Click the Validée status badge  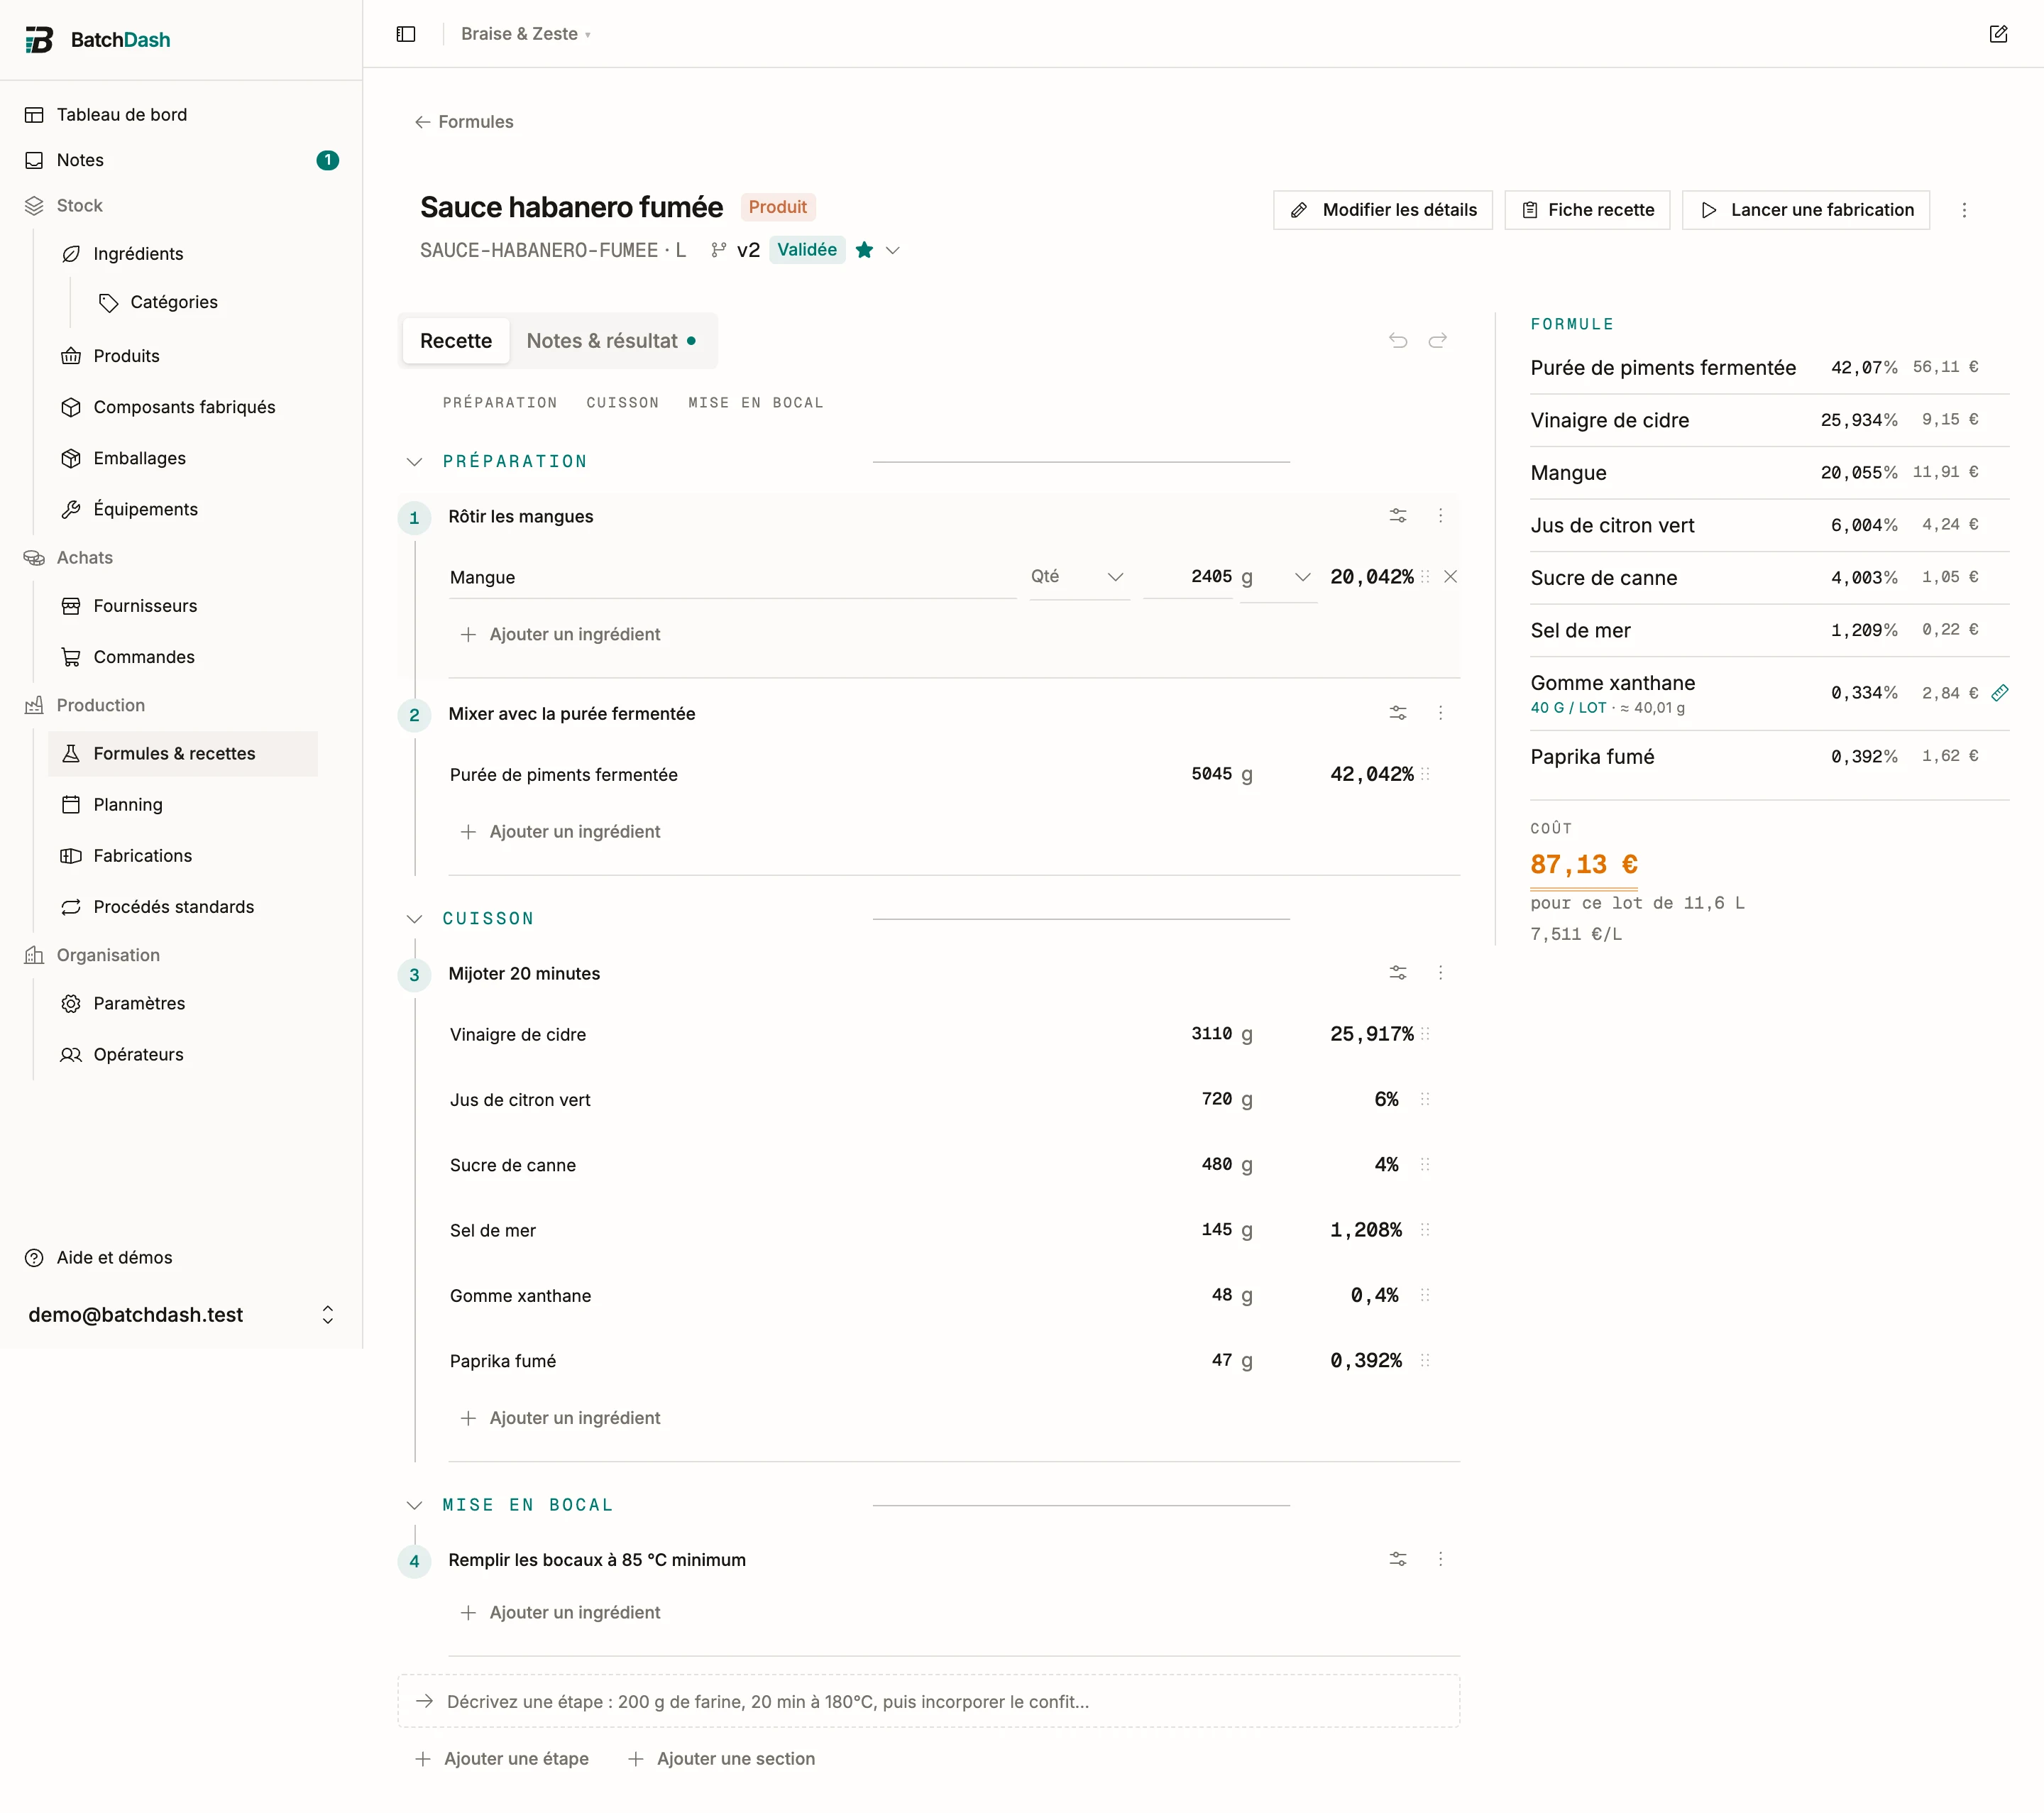point(807,250)
